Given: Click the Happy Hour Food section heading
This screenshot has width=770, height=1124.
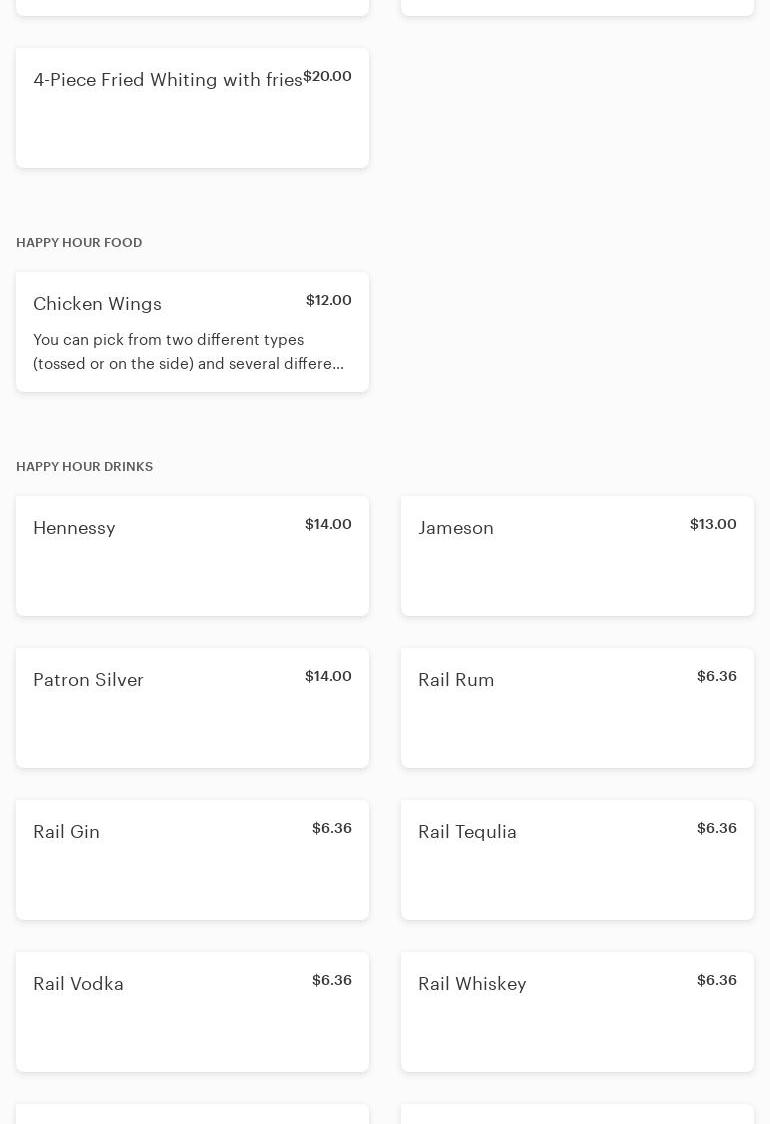Looking at the screenshot, I should pos(79,243).
